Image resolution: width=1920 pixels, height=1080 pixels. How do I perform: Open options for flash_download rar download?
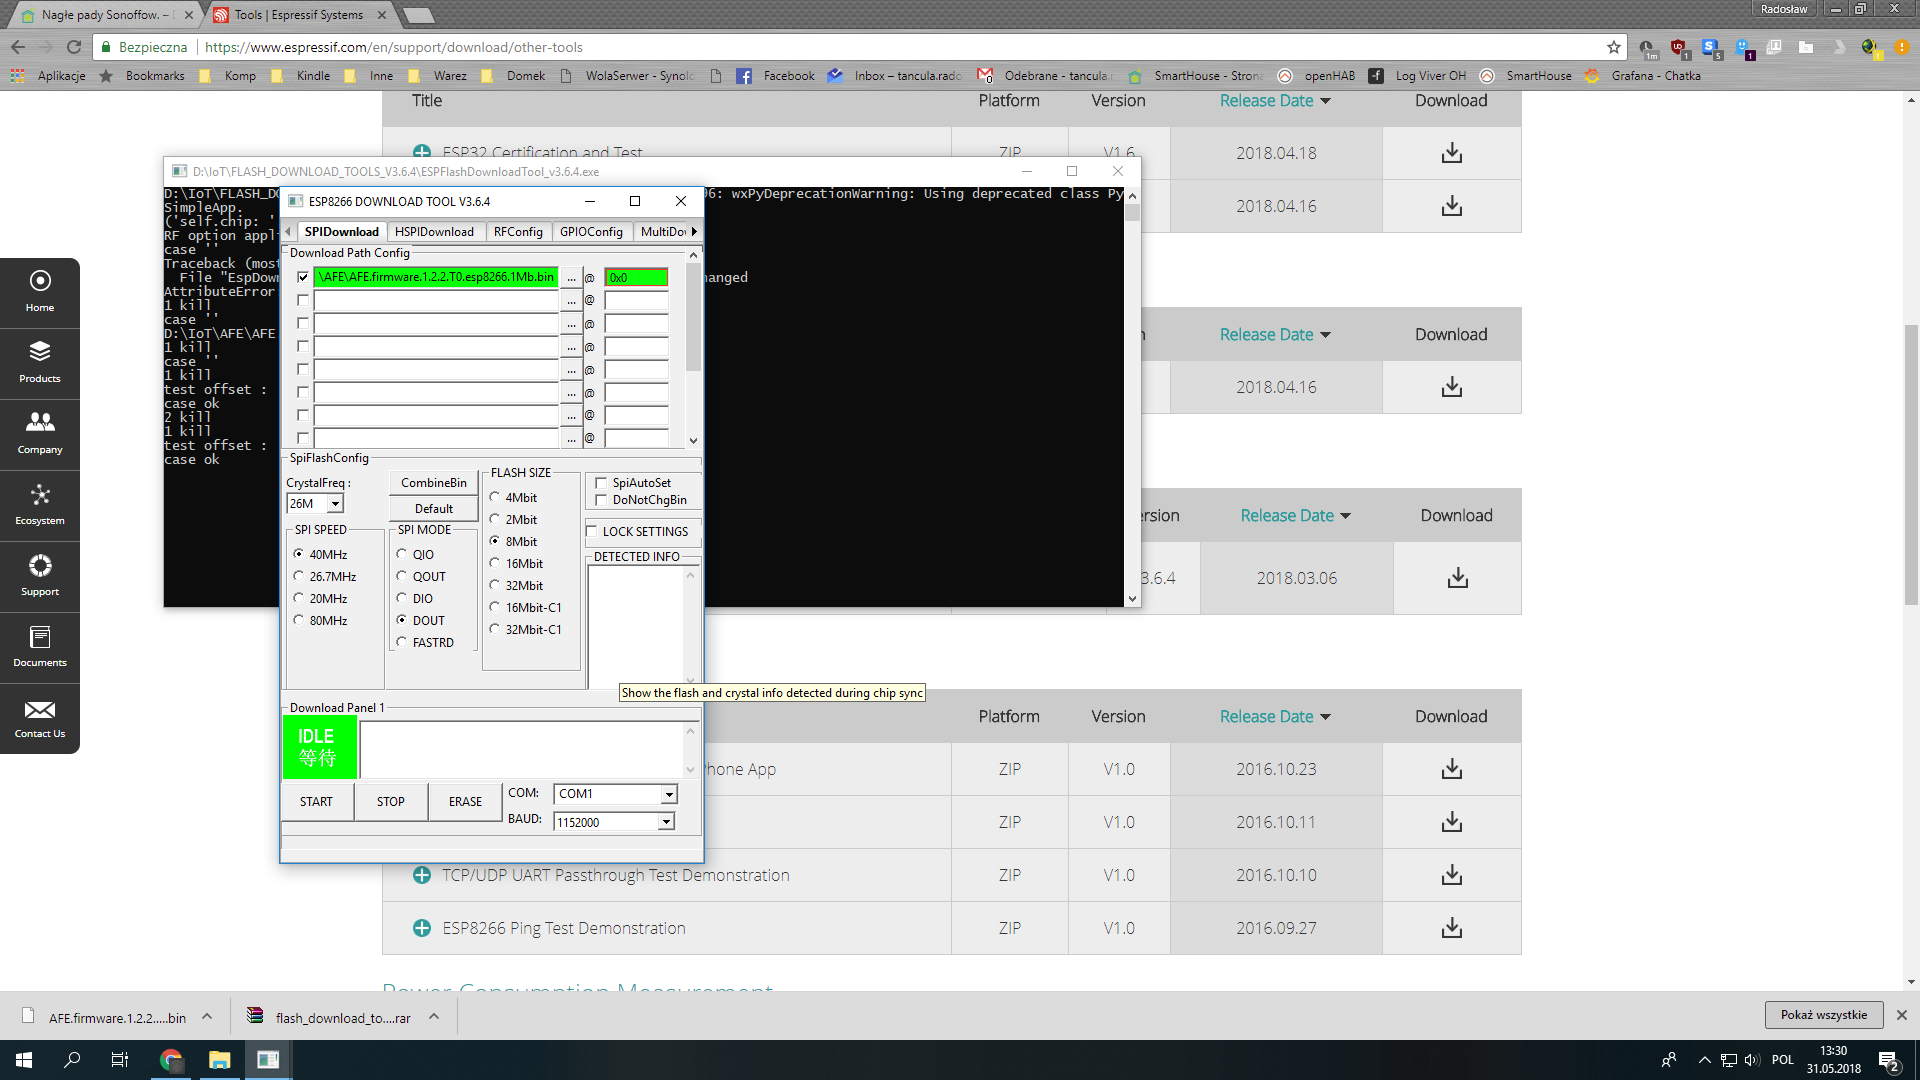pos(434,1017)
